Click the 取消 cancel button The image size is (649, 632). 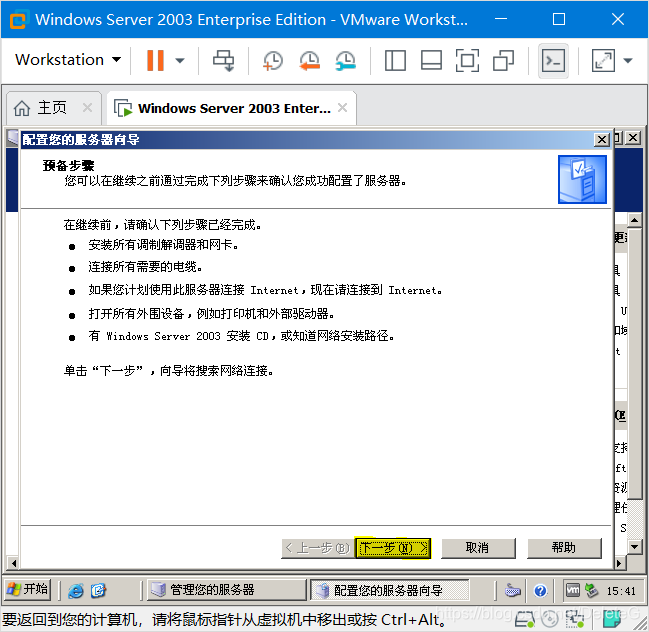pos(478,548)
